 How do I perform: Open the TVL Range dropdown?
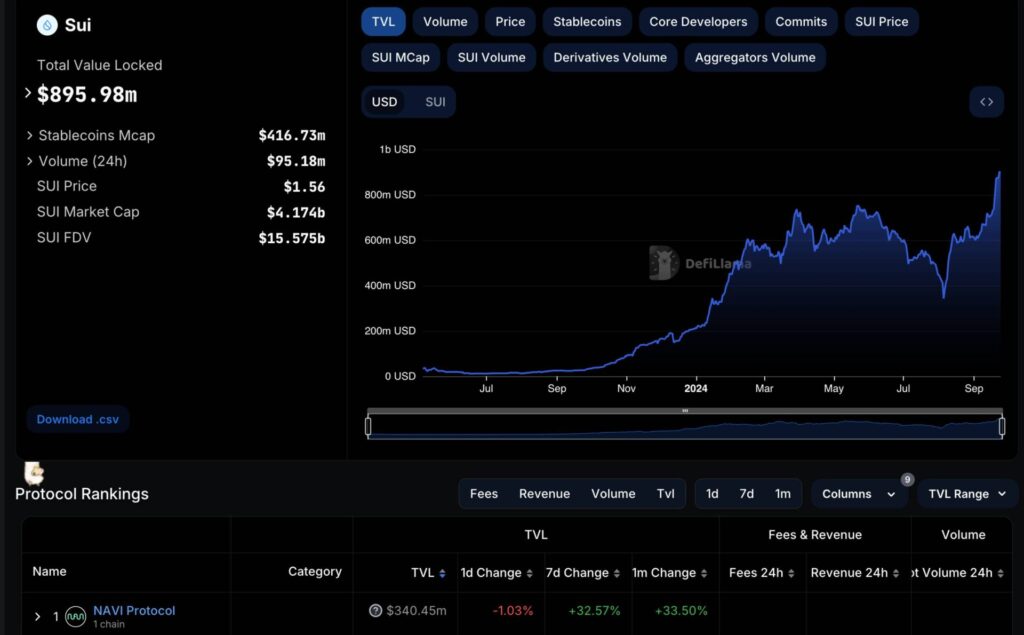(x=967, y=494)
